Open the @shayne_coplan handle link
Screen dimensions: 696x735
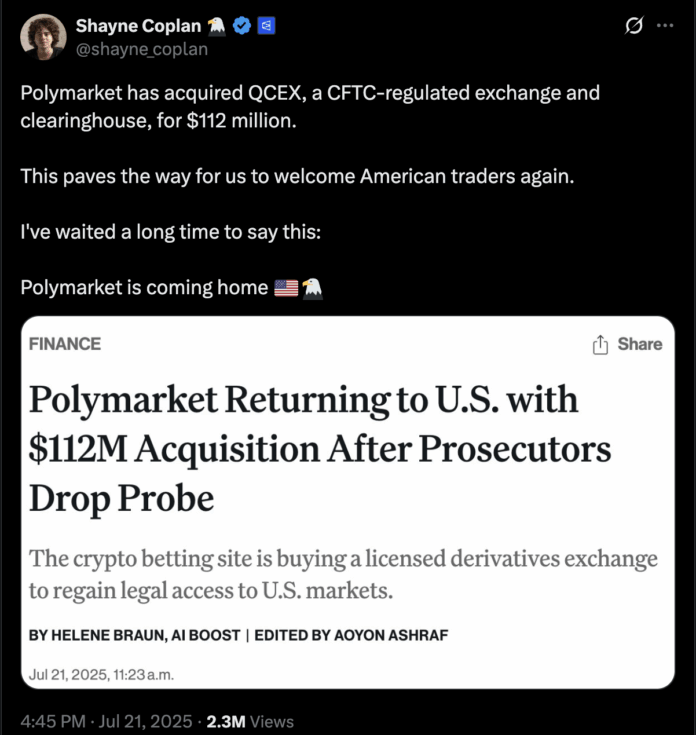pyautogui.click(x=144, y=48)
